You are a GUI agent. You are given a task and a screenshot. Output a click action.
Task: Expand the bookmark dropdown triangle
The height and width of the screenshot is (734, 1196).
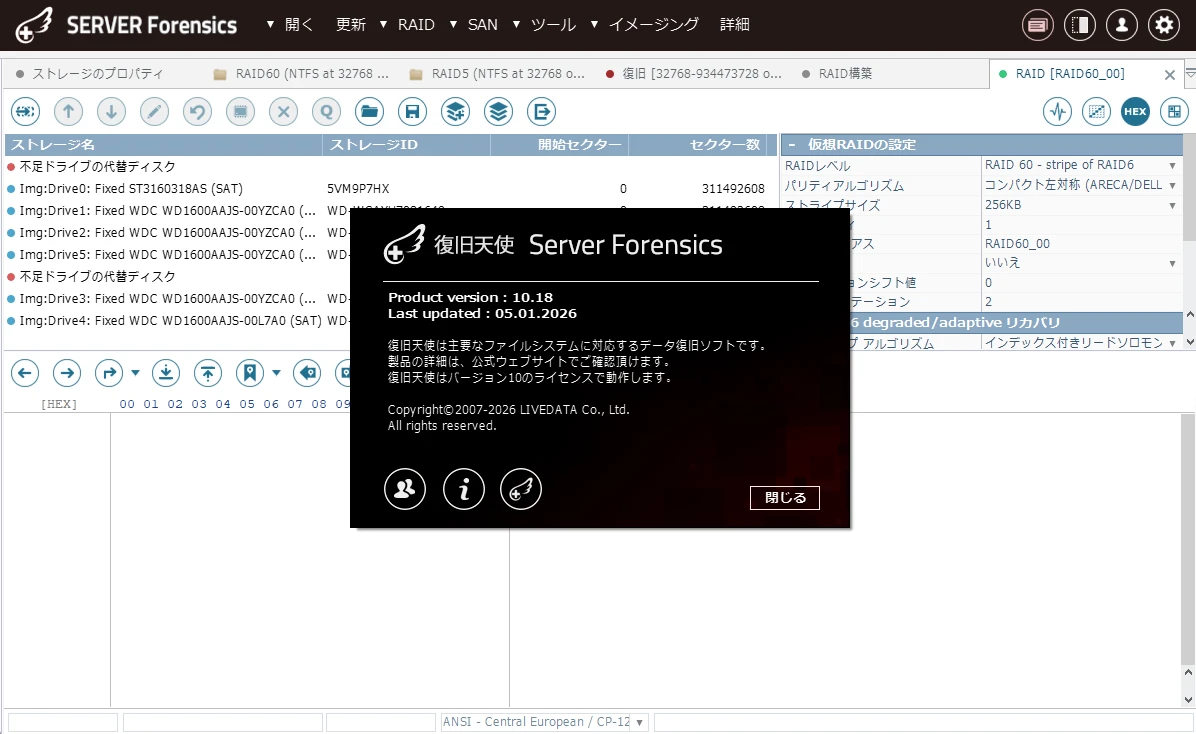[x=276, y=373]
